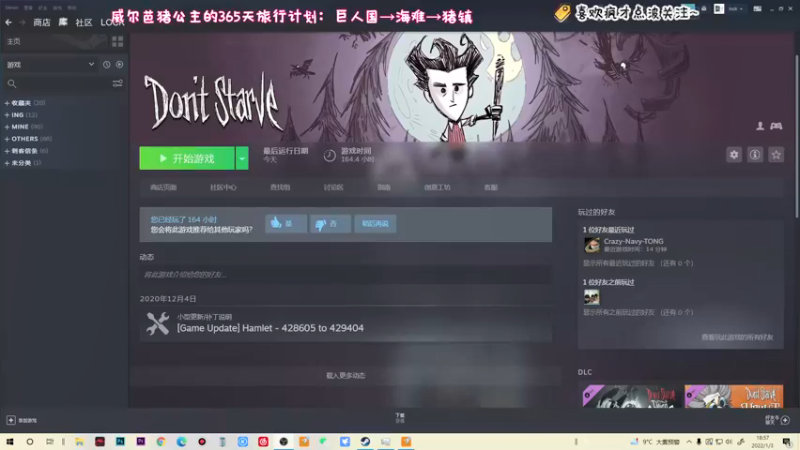800x450 pixels.
Task: Click the single-player person icon
Action: click(x=760, y=126)
